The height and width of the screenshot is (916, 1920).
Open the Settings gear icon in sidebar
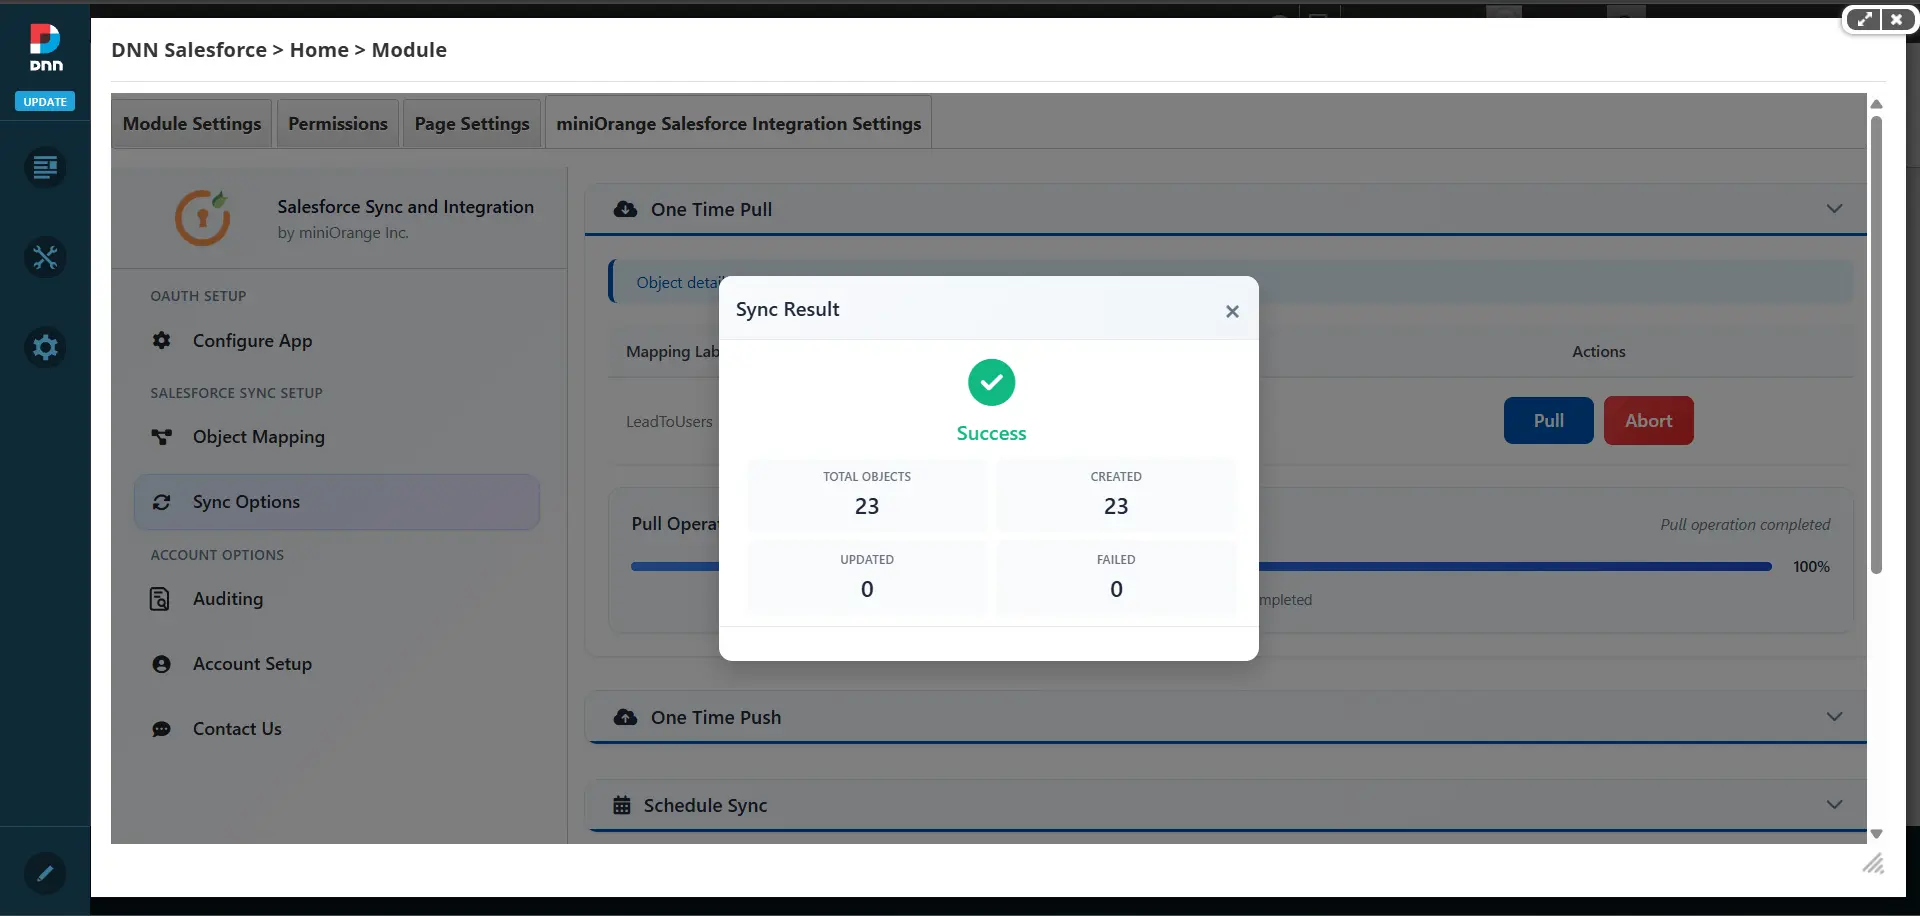pyautogui.click(x=45, y=347)
